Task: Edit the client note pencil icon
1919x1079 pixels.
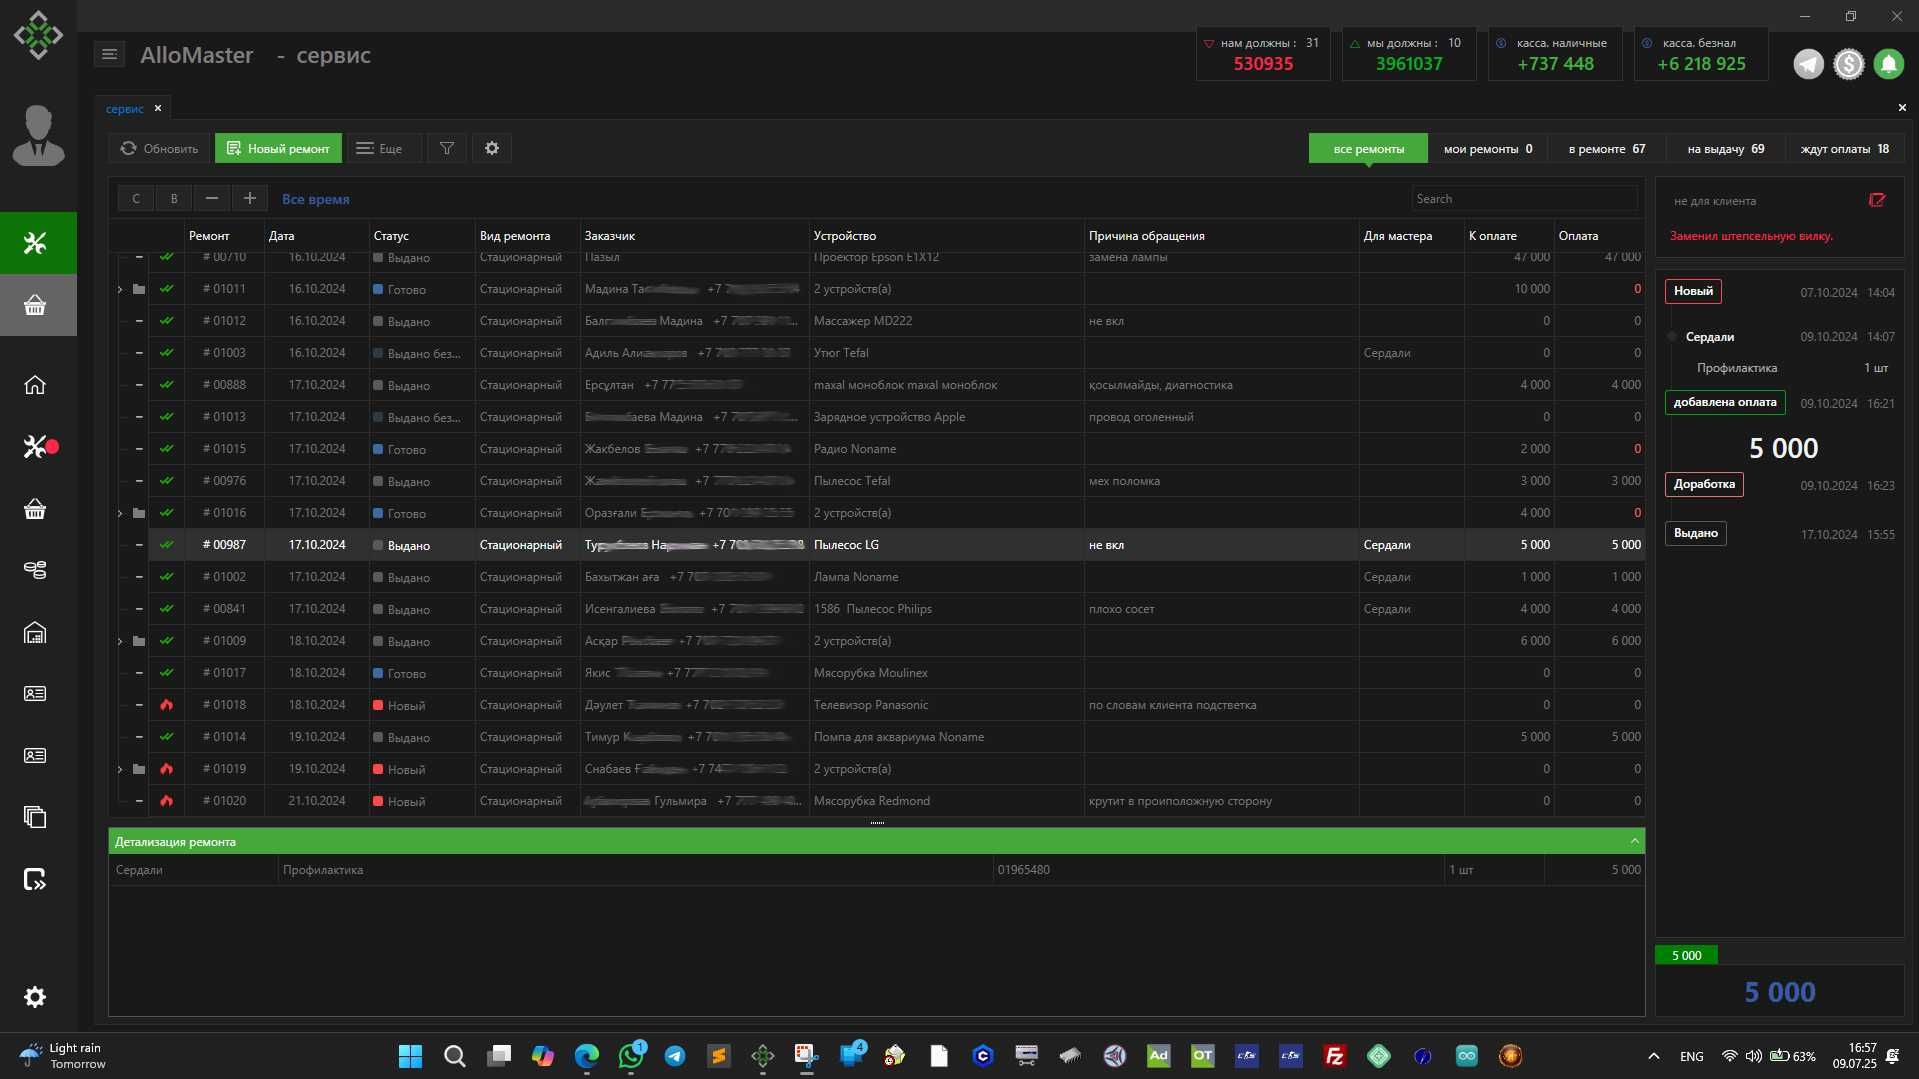Action: point(1877,200)
